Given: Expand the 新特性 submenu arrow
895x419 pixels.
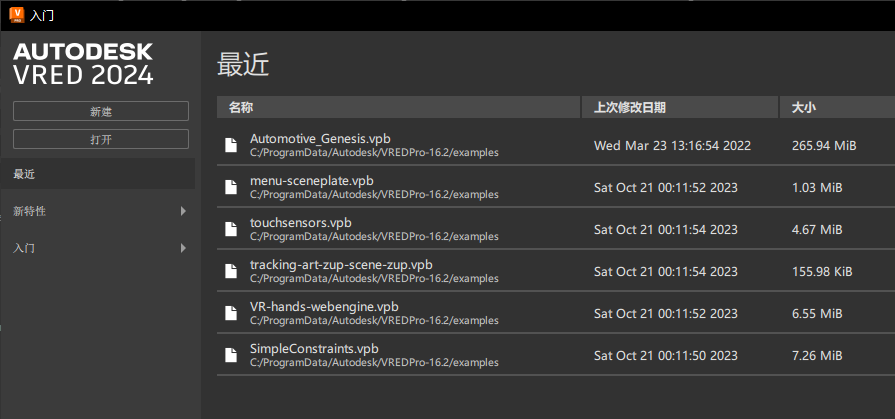Looking at the screenshot, I should tap(183, 211).
